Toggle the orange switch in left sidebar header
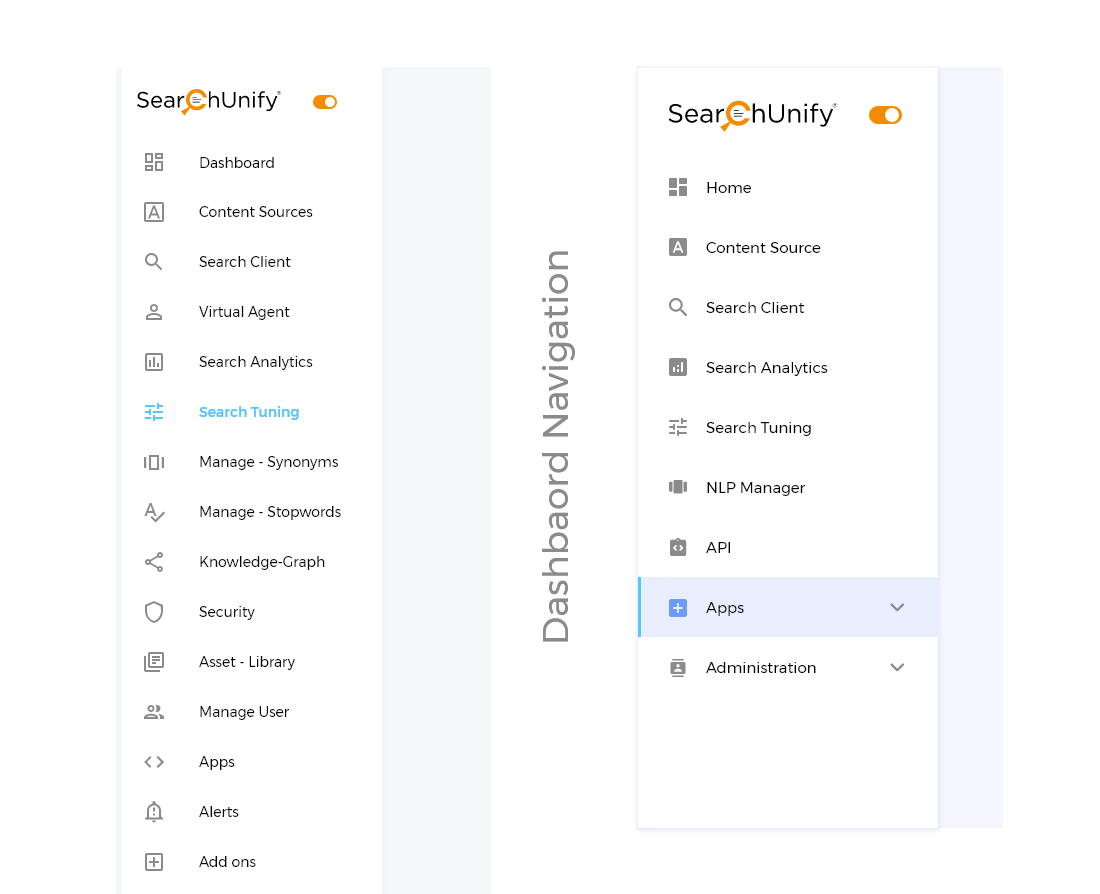 click(x=325, y=102)
